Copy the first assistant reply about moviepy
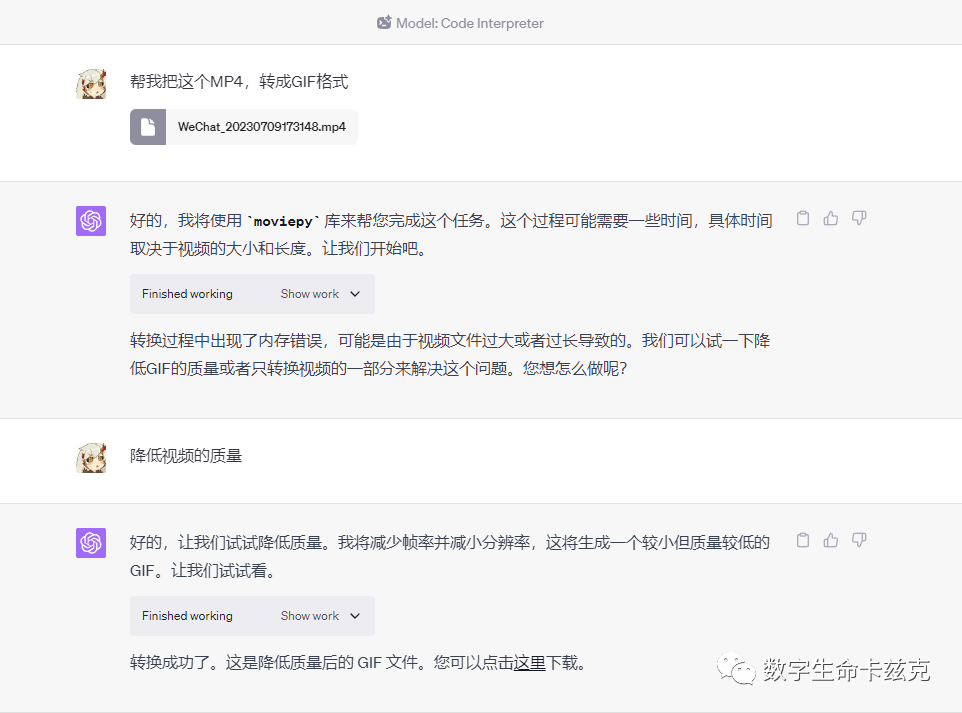The height and width of the screenshot is (713, 962). pyautogui.click(x=802, y=218)
